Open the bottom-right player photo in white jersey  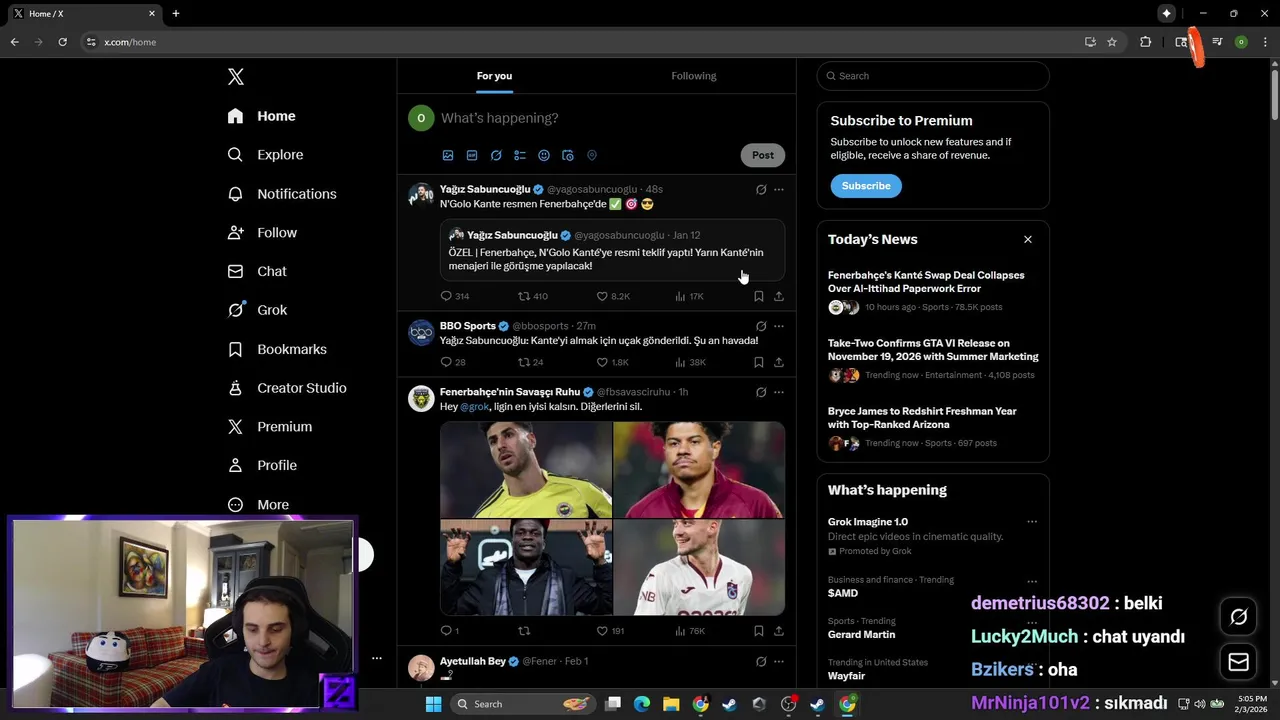pyautogui.click(x=699, y=567)
